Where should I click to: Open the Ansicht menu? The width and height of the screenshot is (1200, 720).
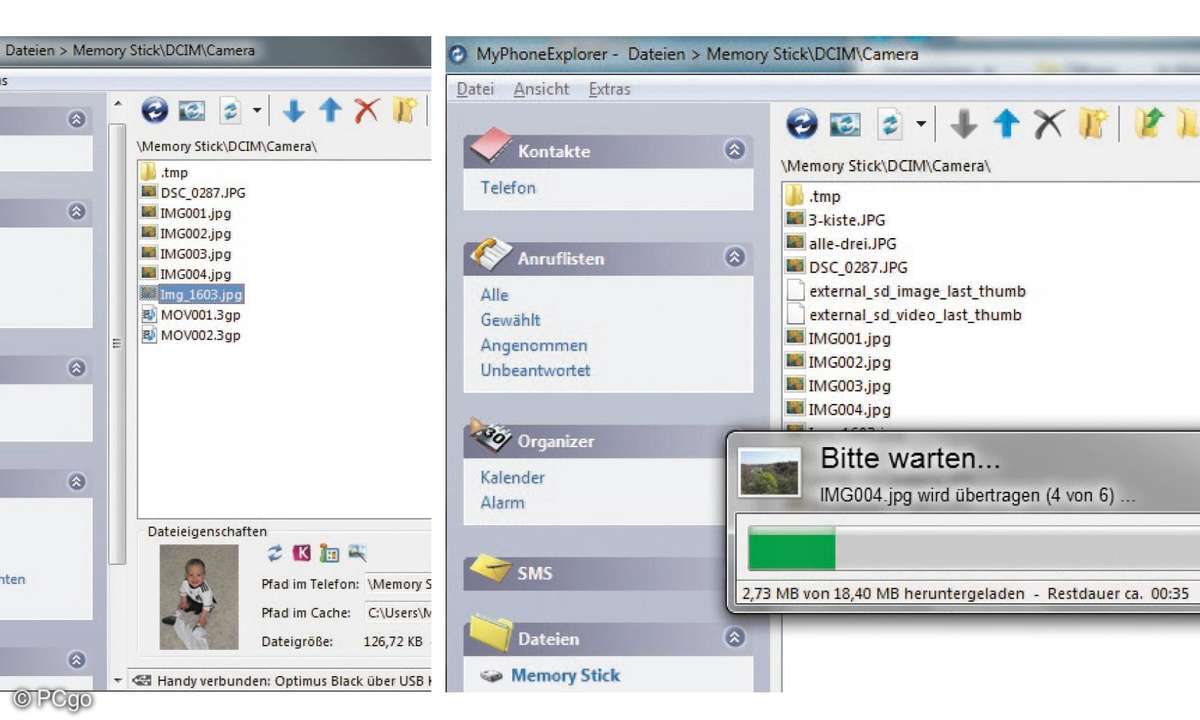tap(542, 89)
